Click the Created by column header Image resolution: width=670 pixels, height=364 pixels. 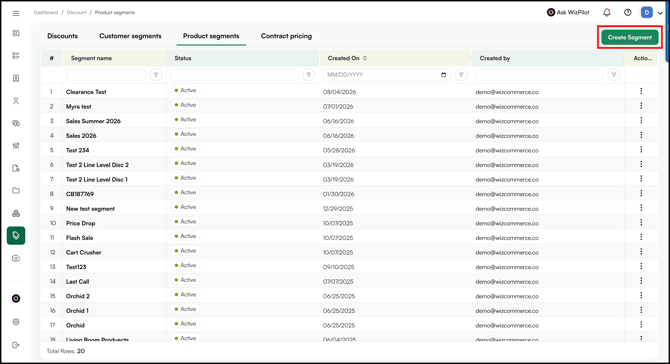click(548, 58)
